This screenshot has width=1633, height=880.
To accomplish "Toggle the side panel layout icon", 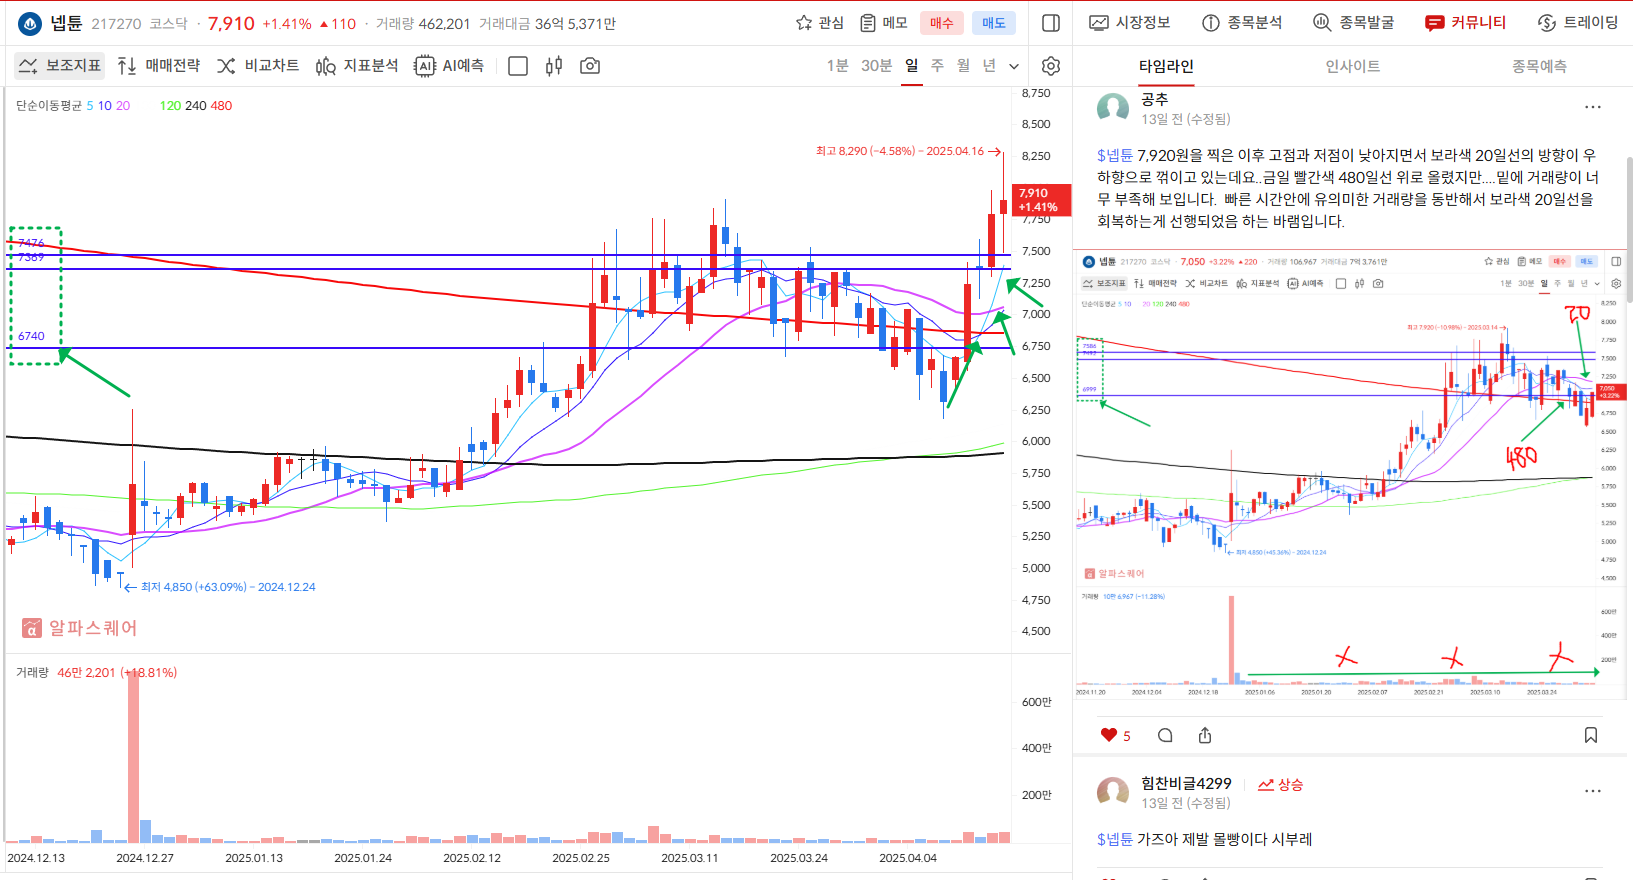I will click(x=1051, y=23).
